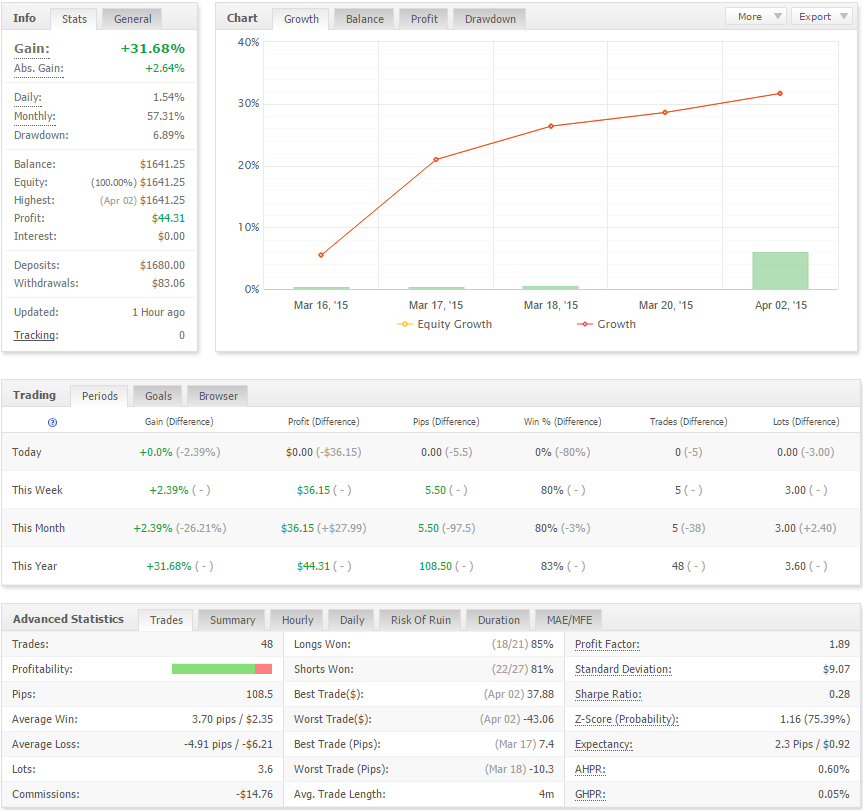The image size is (863, 810).
Task: Click the GHPR label
Action: click(x=590, y=795)
